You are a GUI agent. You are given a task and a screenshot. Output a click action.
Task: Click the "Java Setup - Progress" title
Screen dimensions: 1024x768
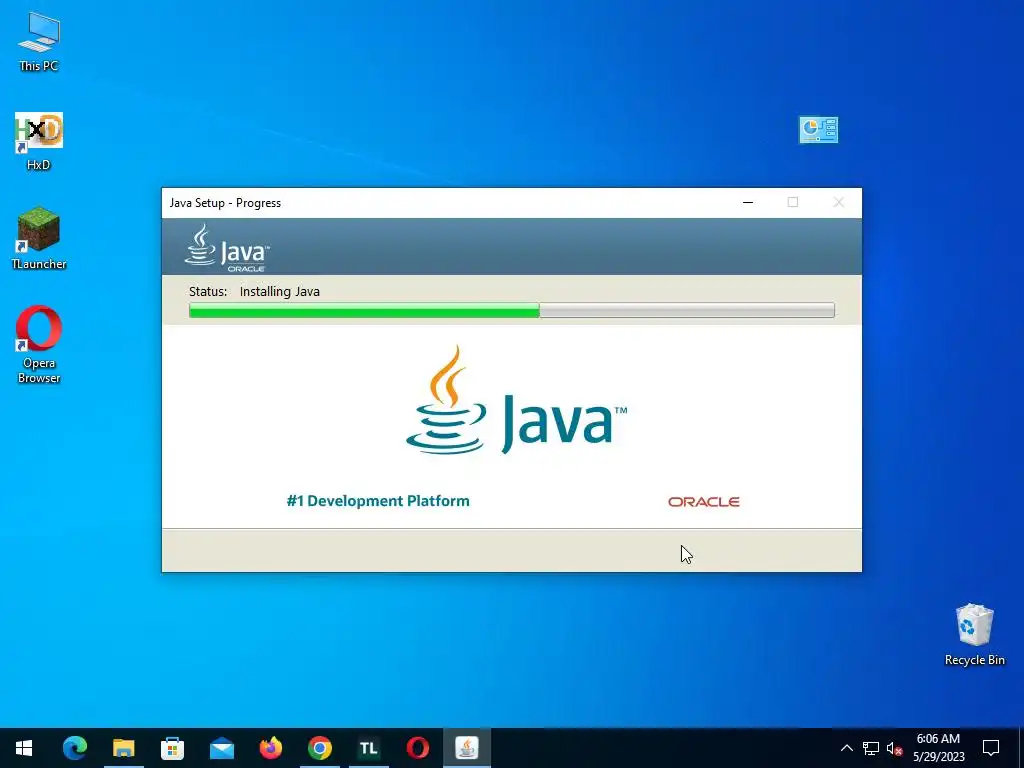(225, 202)
